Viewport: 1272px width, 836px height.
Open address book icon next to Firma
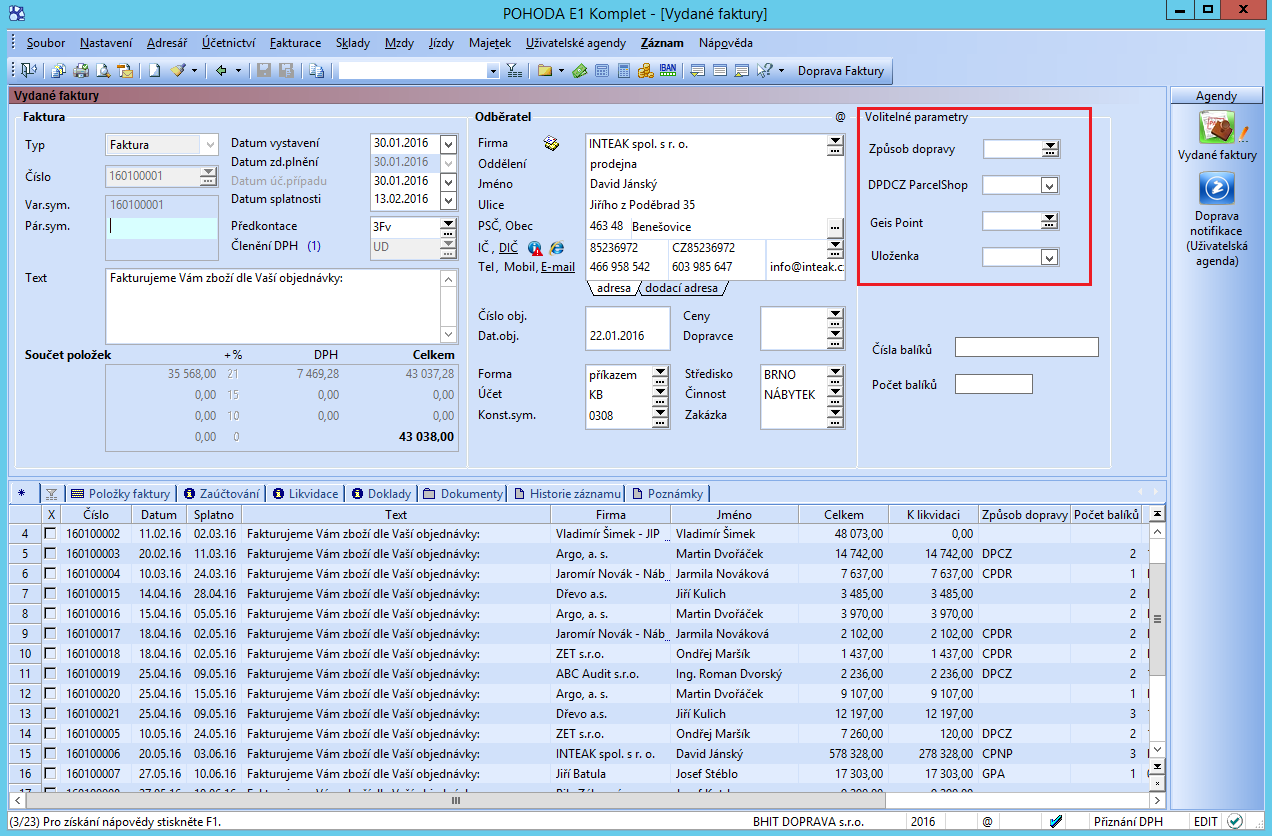[x=551, y=143]
